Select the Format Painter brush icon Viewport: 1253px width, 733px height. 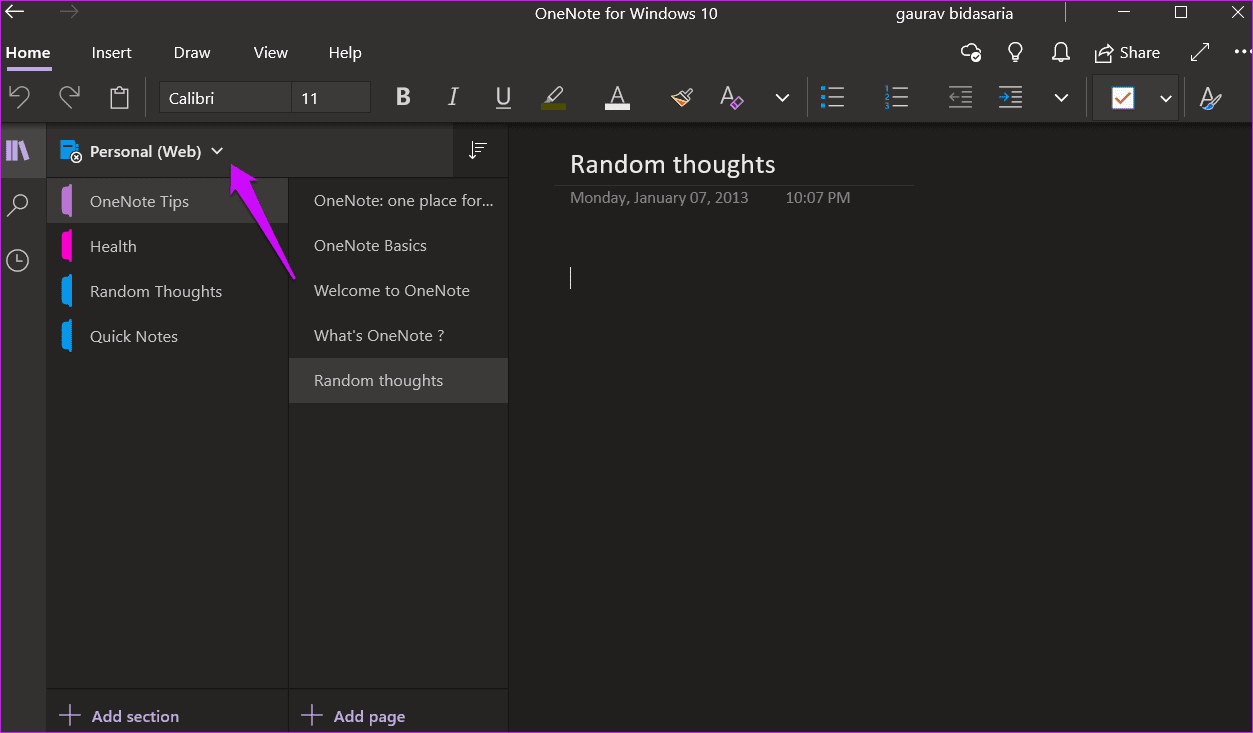pyautogui.click(x=682, y=97)
